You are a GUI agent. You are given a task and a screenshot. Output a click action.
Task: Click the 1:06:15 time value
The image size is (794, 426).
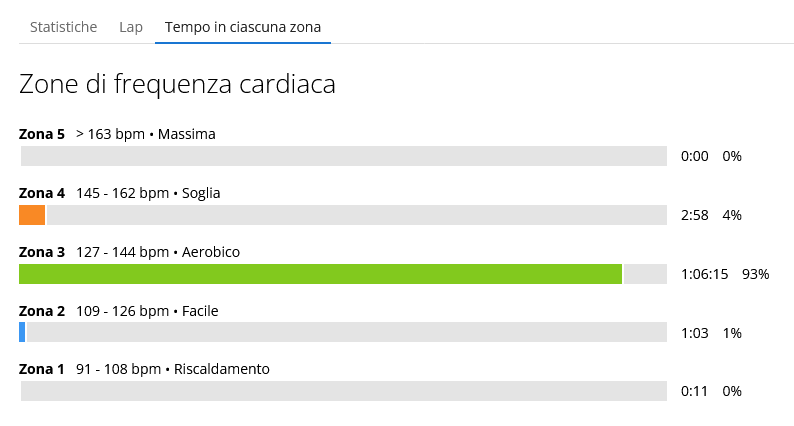[704, 274]
